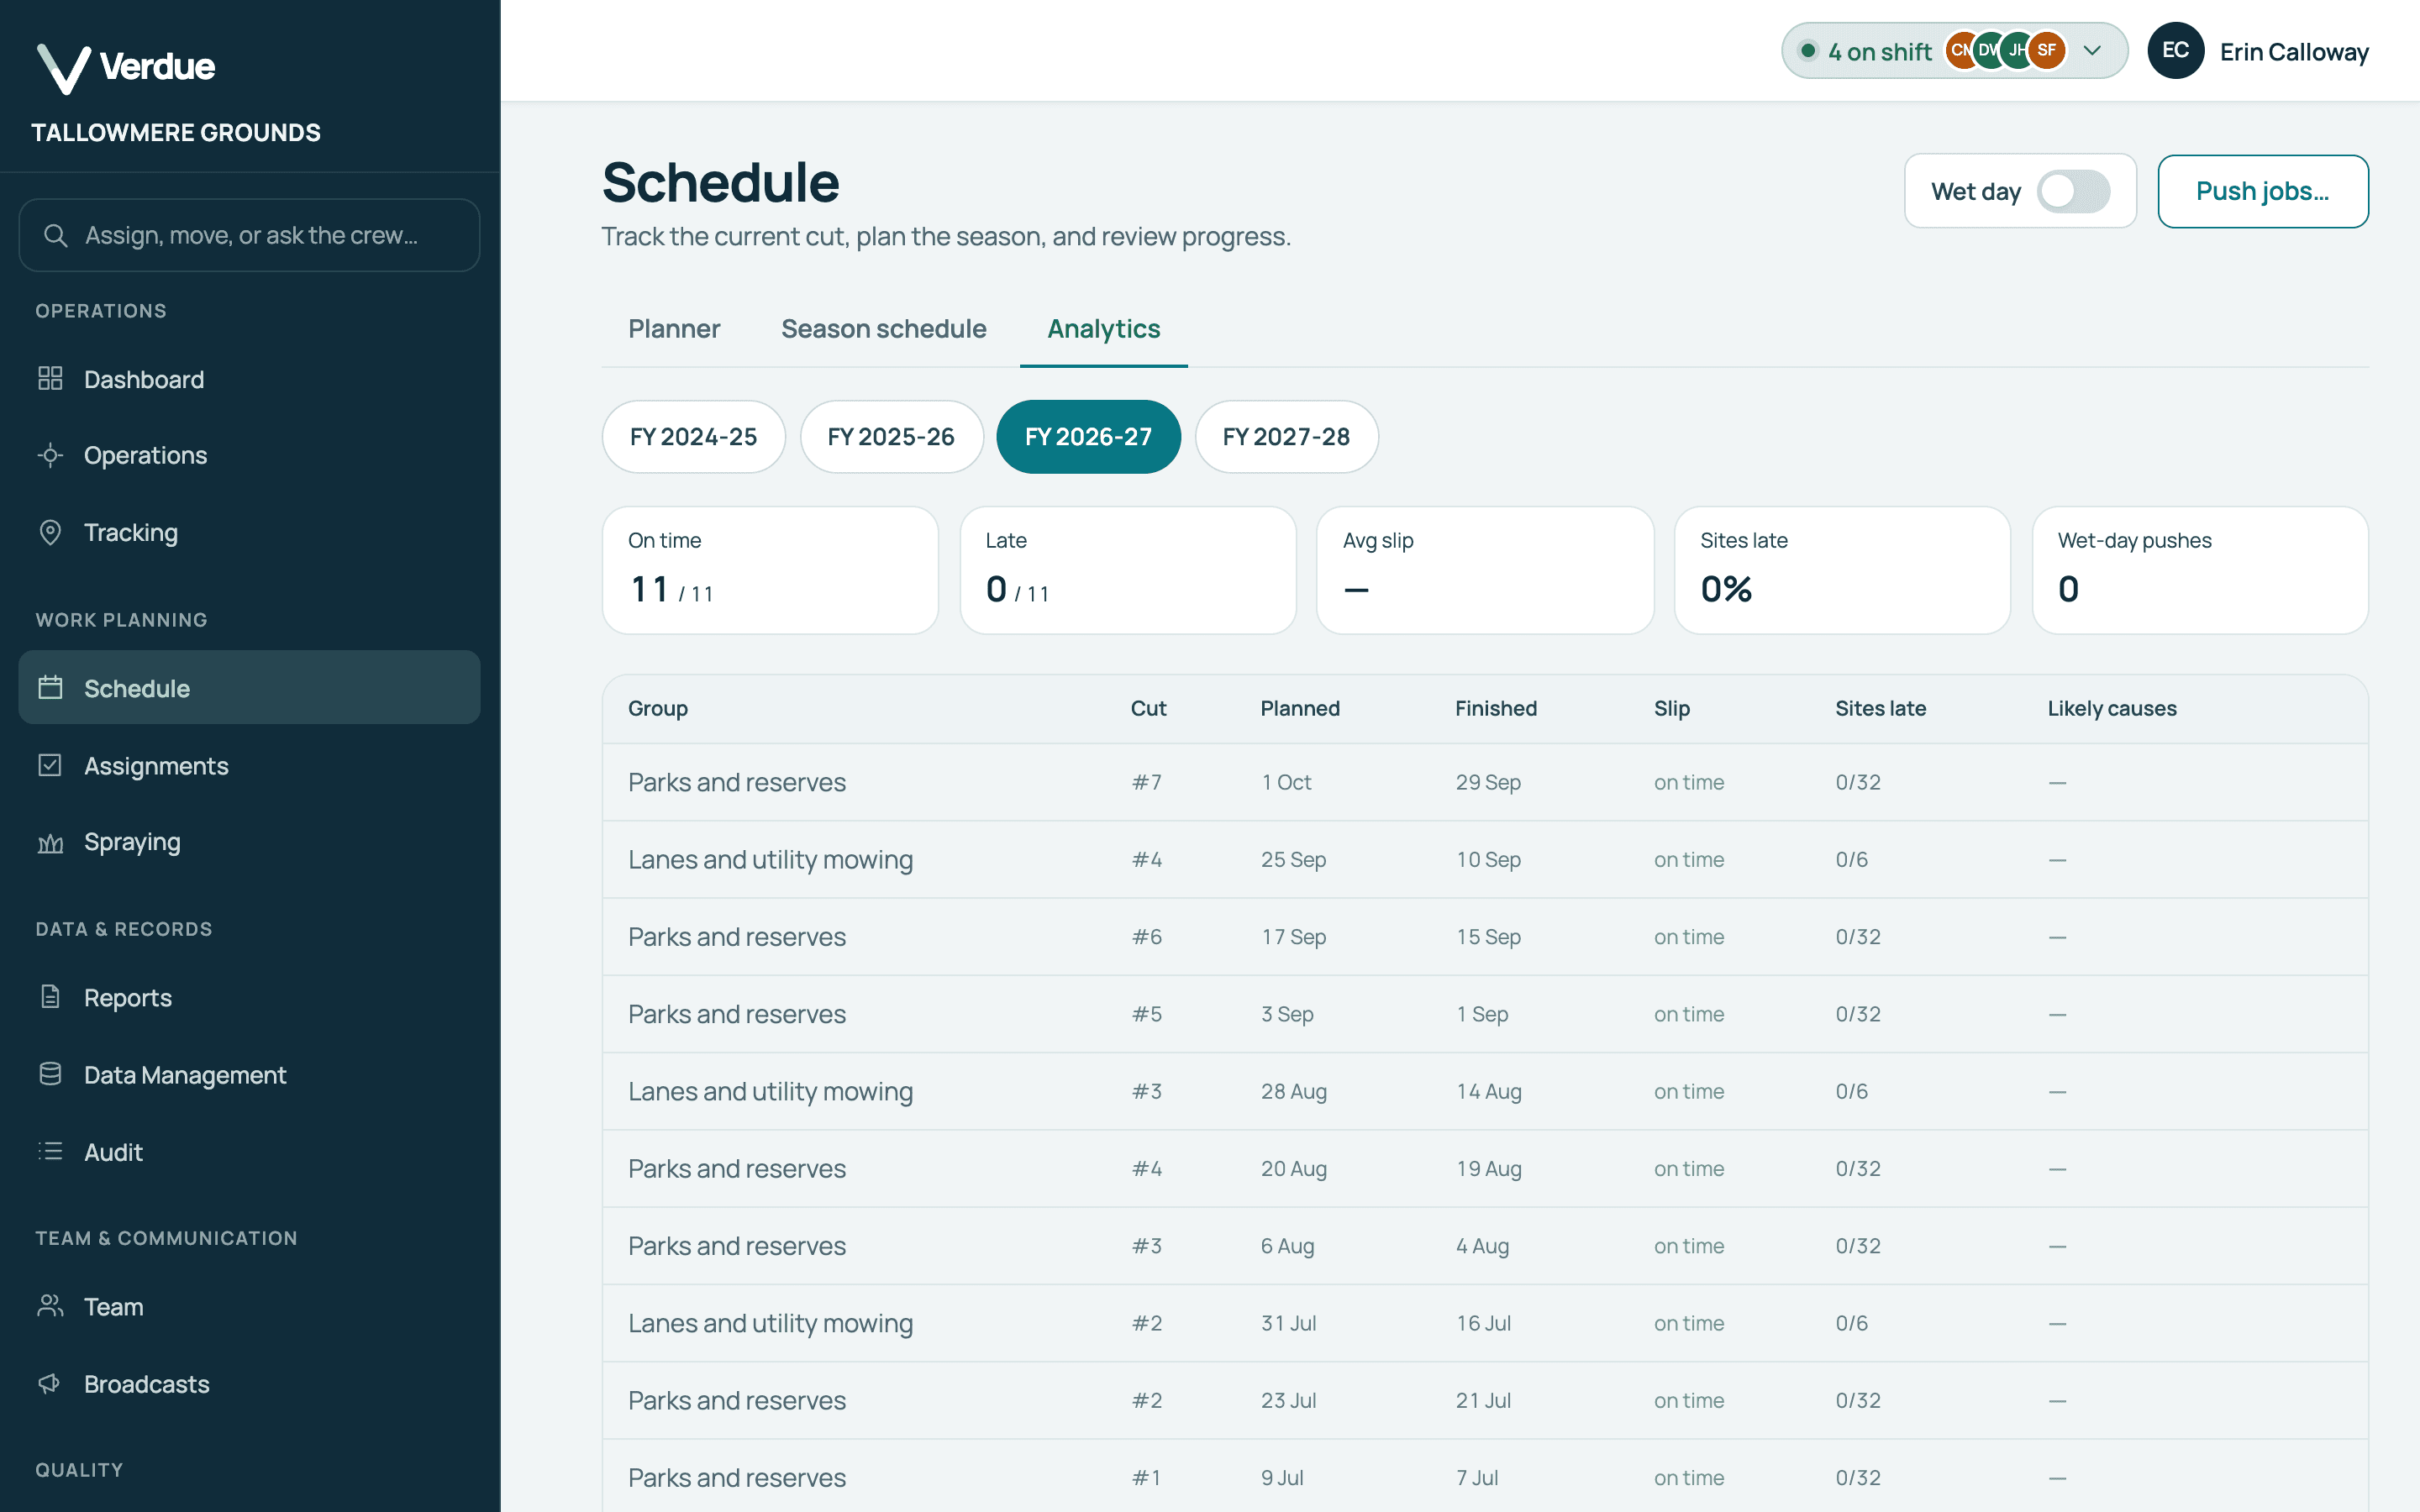The height and width of the screenshot is (1512, 2420).
Task: Go to Audit
Action: click(x=249, y=1151)
